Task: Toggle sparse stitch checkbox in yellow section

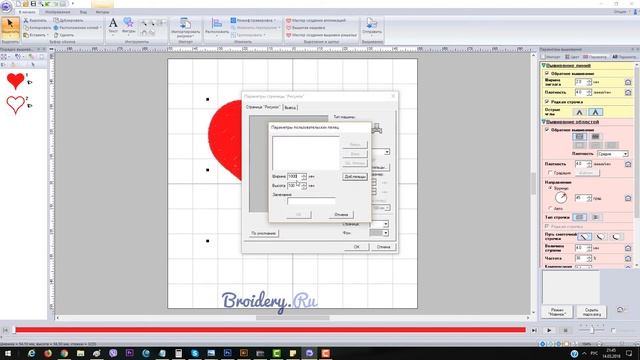Action: (x=547, y=101)
